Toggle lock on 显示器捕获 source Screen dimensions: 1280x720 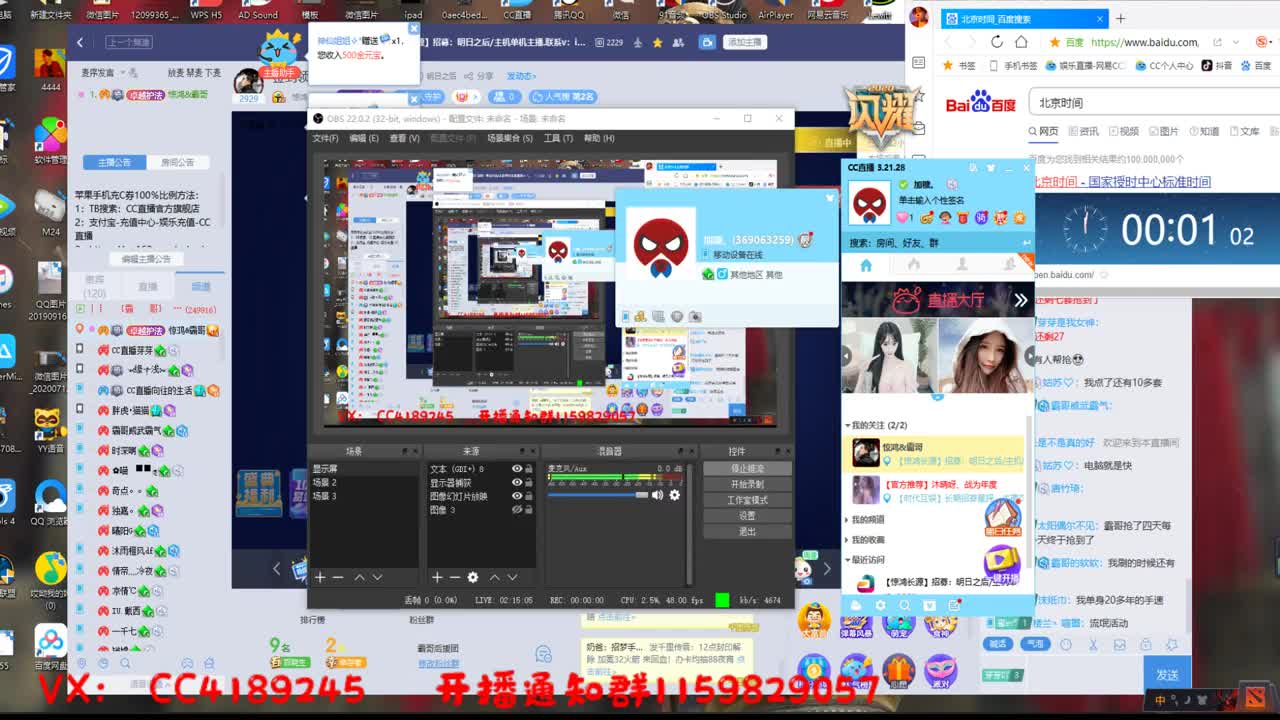point(529,482)
